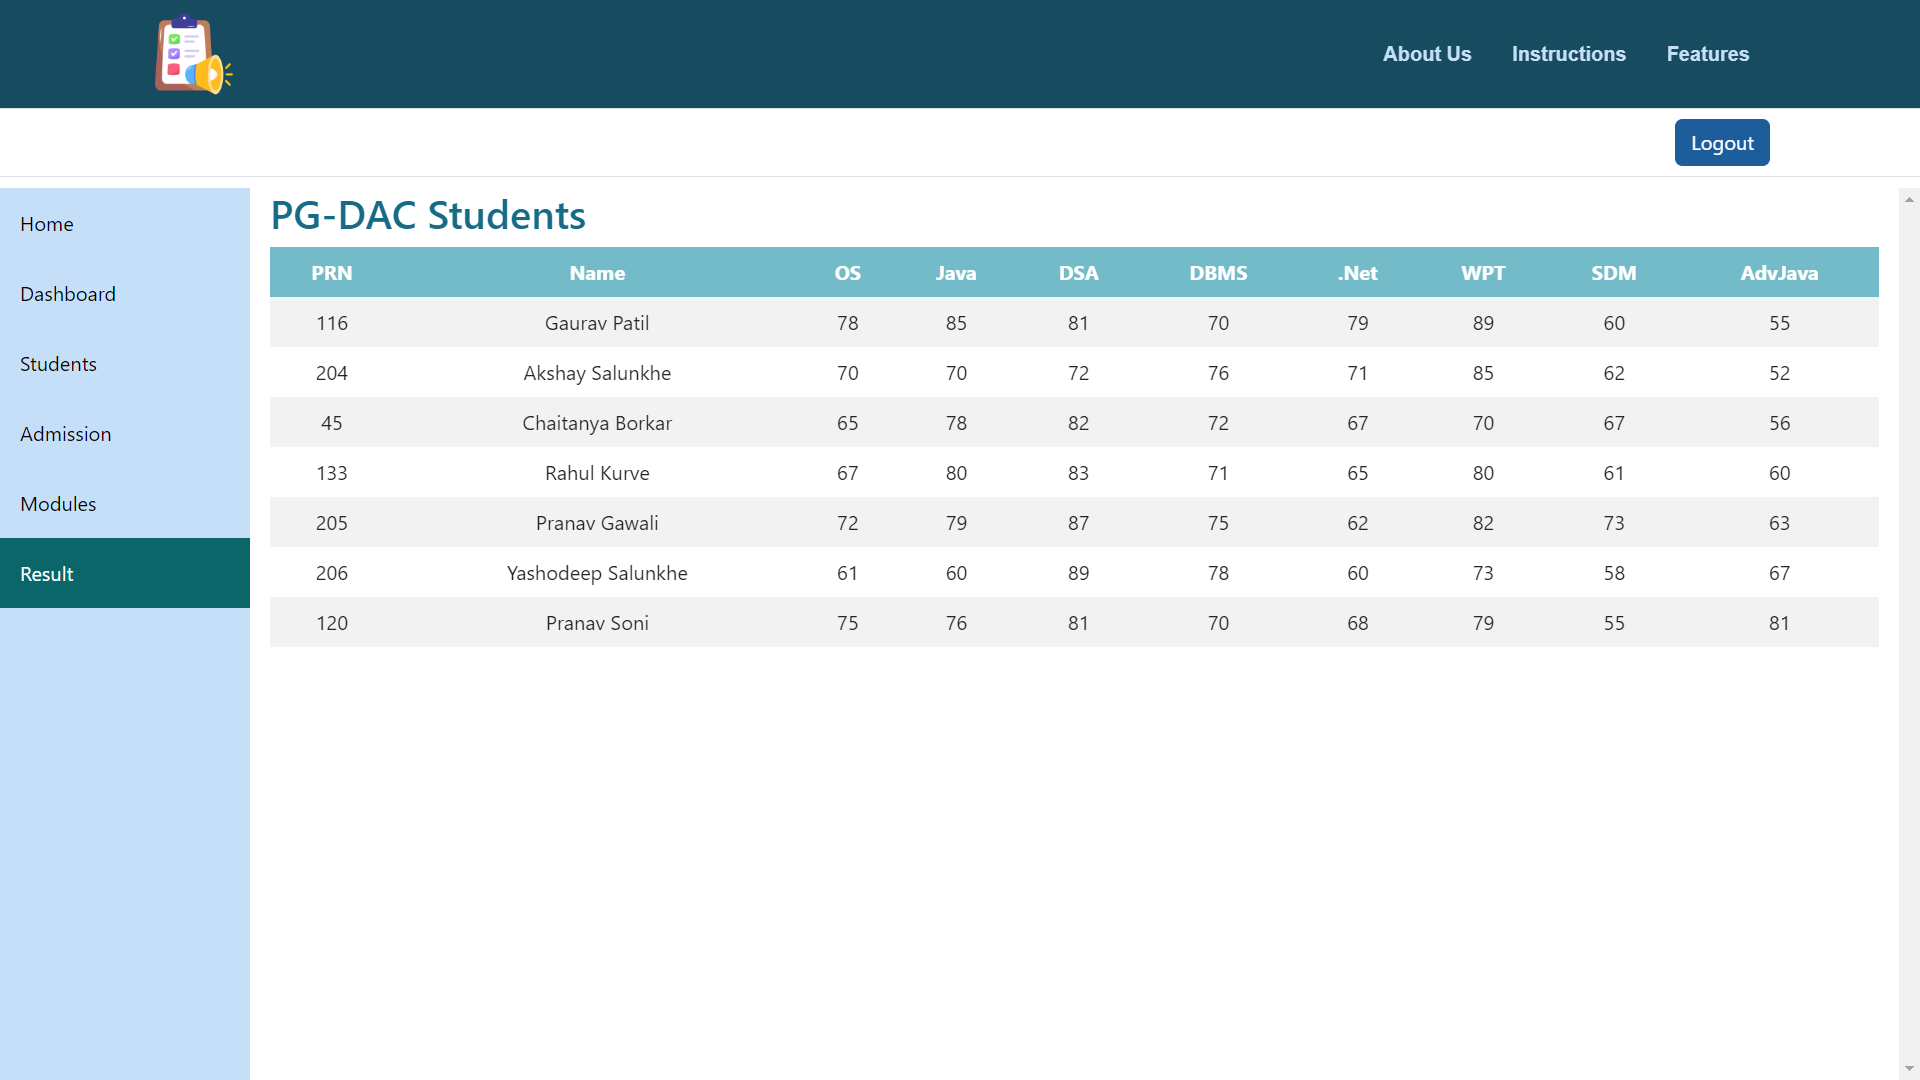The height and width of the screenshot is (1080, 1920).
Task: Click the PG-DAC Students heading
Action: coord(428,215)
